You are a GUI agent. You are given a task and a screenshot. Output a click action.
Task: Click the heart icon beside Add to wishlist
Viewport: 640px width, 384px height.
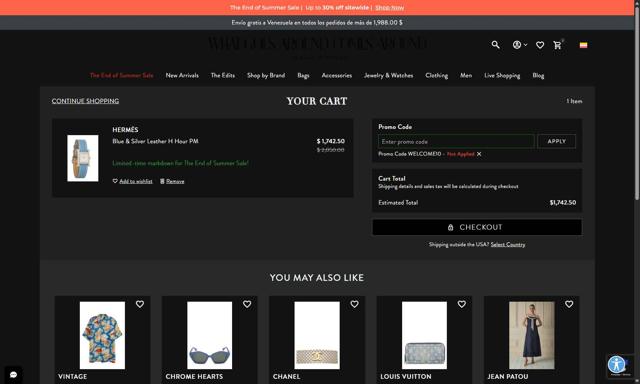click(115, 181)
